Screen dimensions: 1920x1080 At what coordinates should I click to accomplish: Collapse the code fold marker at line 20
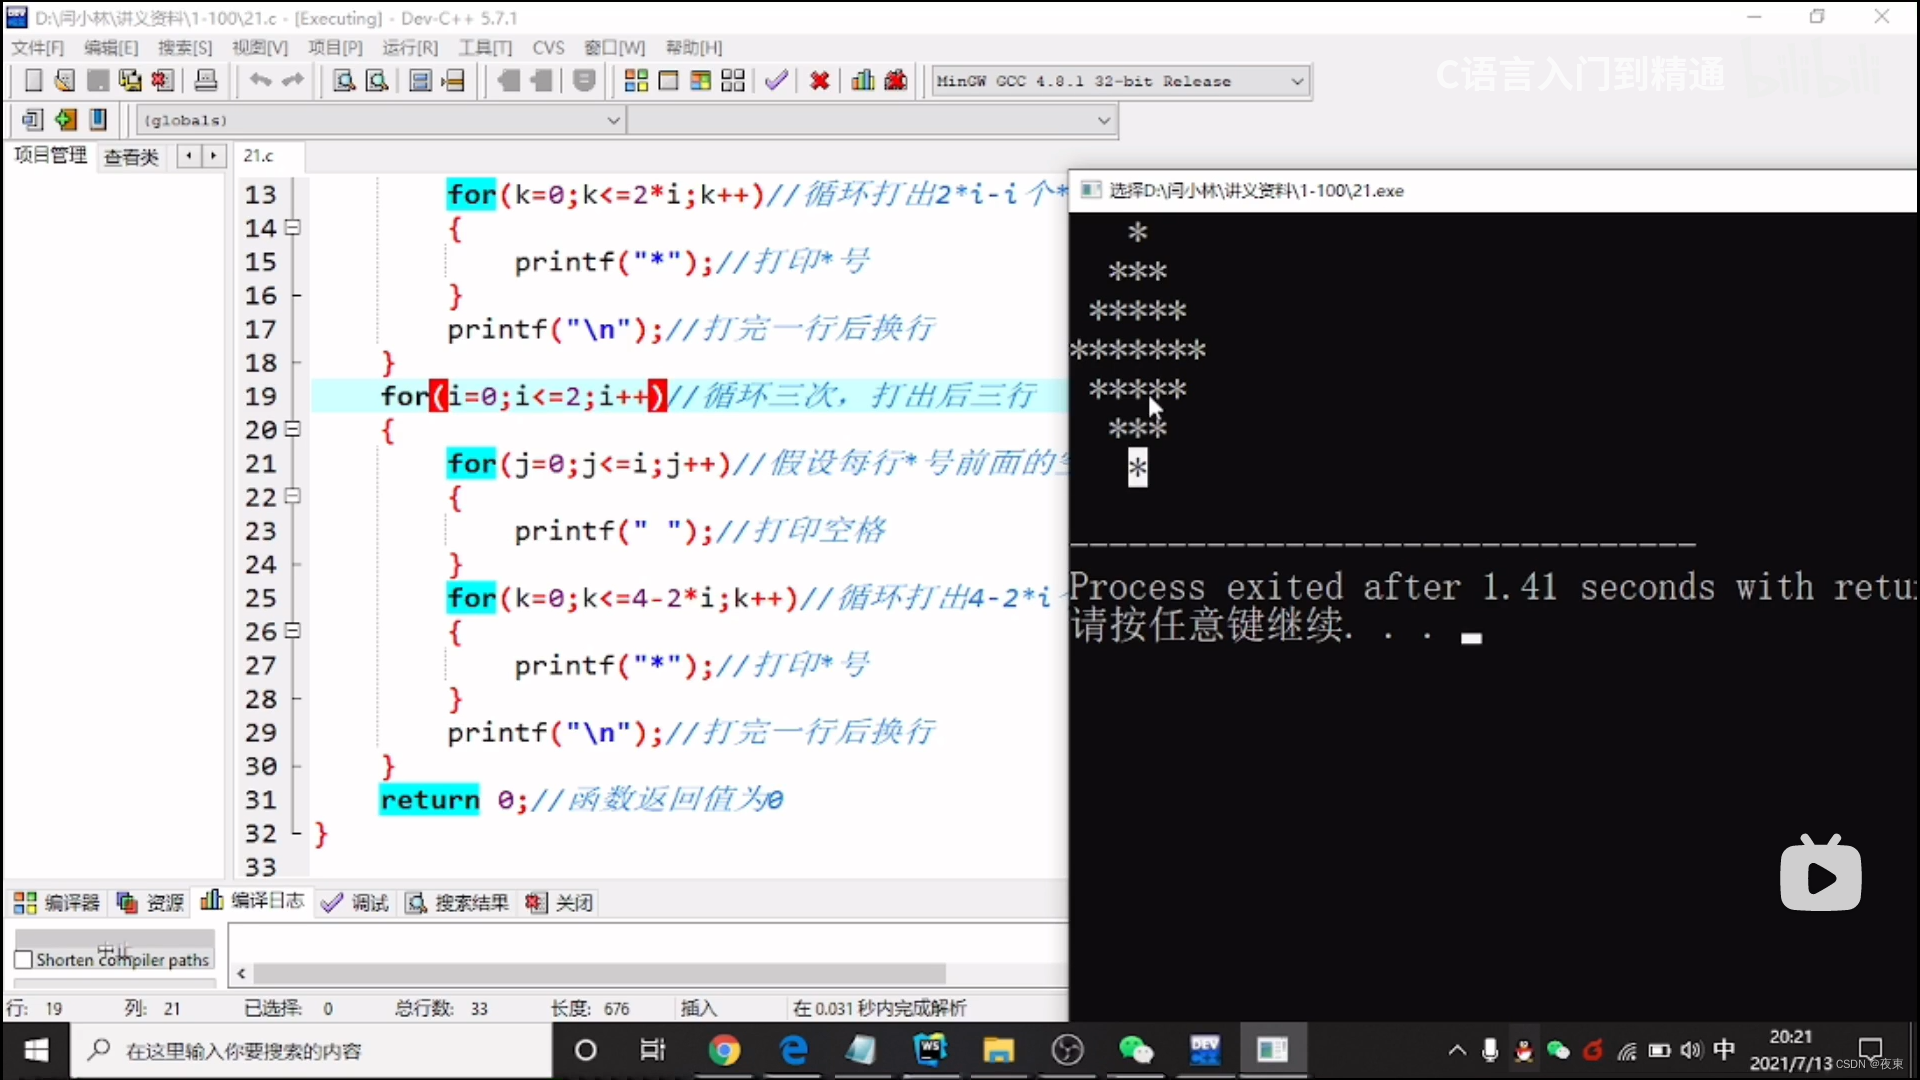(292, 428)
